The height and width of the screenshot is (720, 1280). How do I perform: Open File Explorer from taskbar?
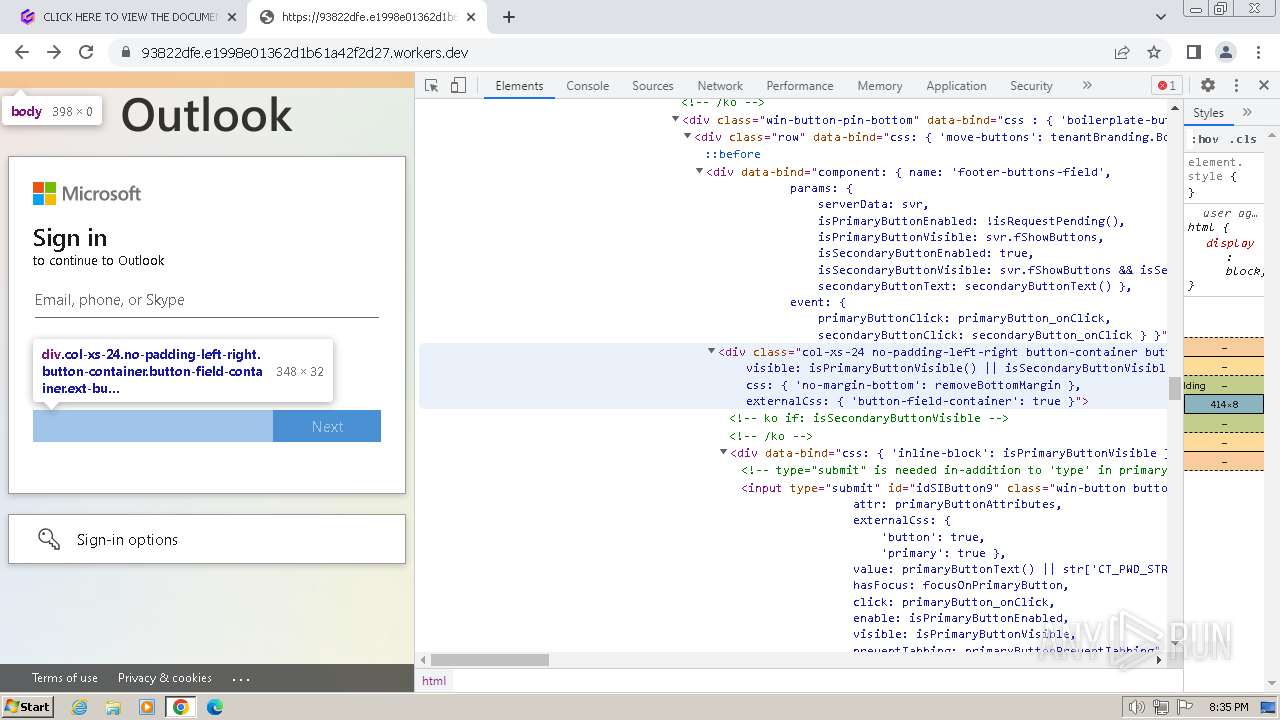[x=113, y=707]
